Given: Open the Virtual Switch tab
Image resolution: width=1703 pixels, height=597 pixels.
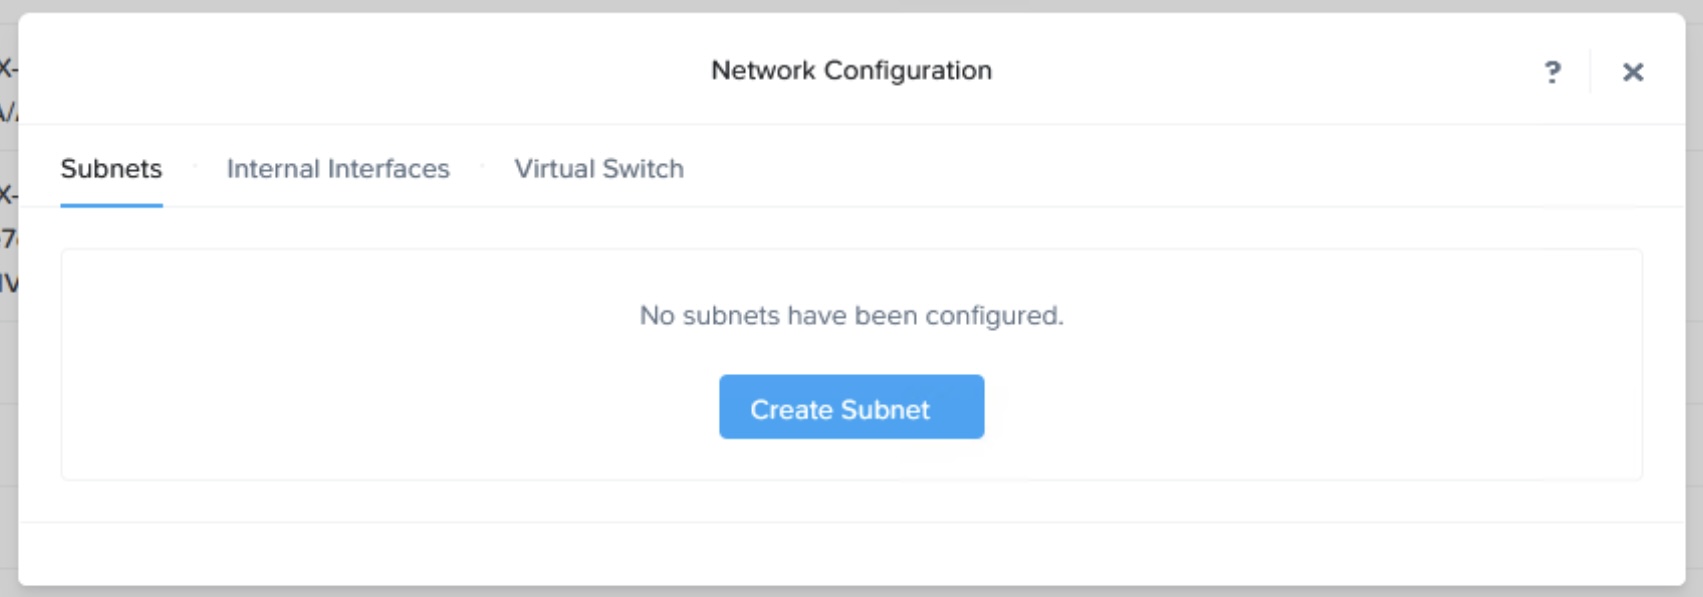Looking at the screenshot, I should pos(599,169).
